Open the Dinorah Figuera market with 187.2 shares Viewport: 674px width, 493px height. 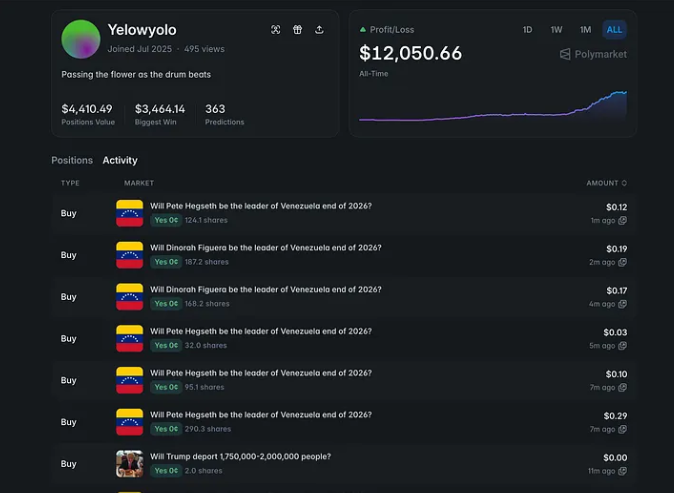[265, 248]
